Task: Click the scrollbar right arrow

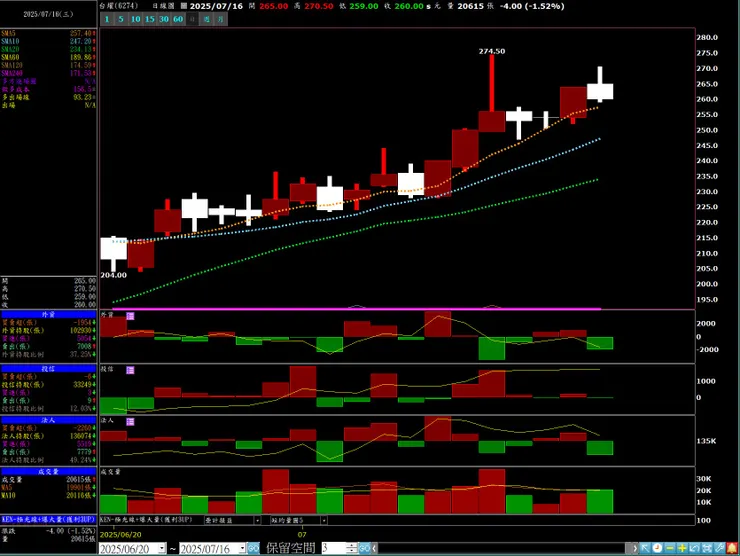Action: tap(634, 548)
